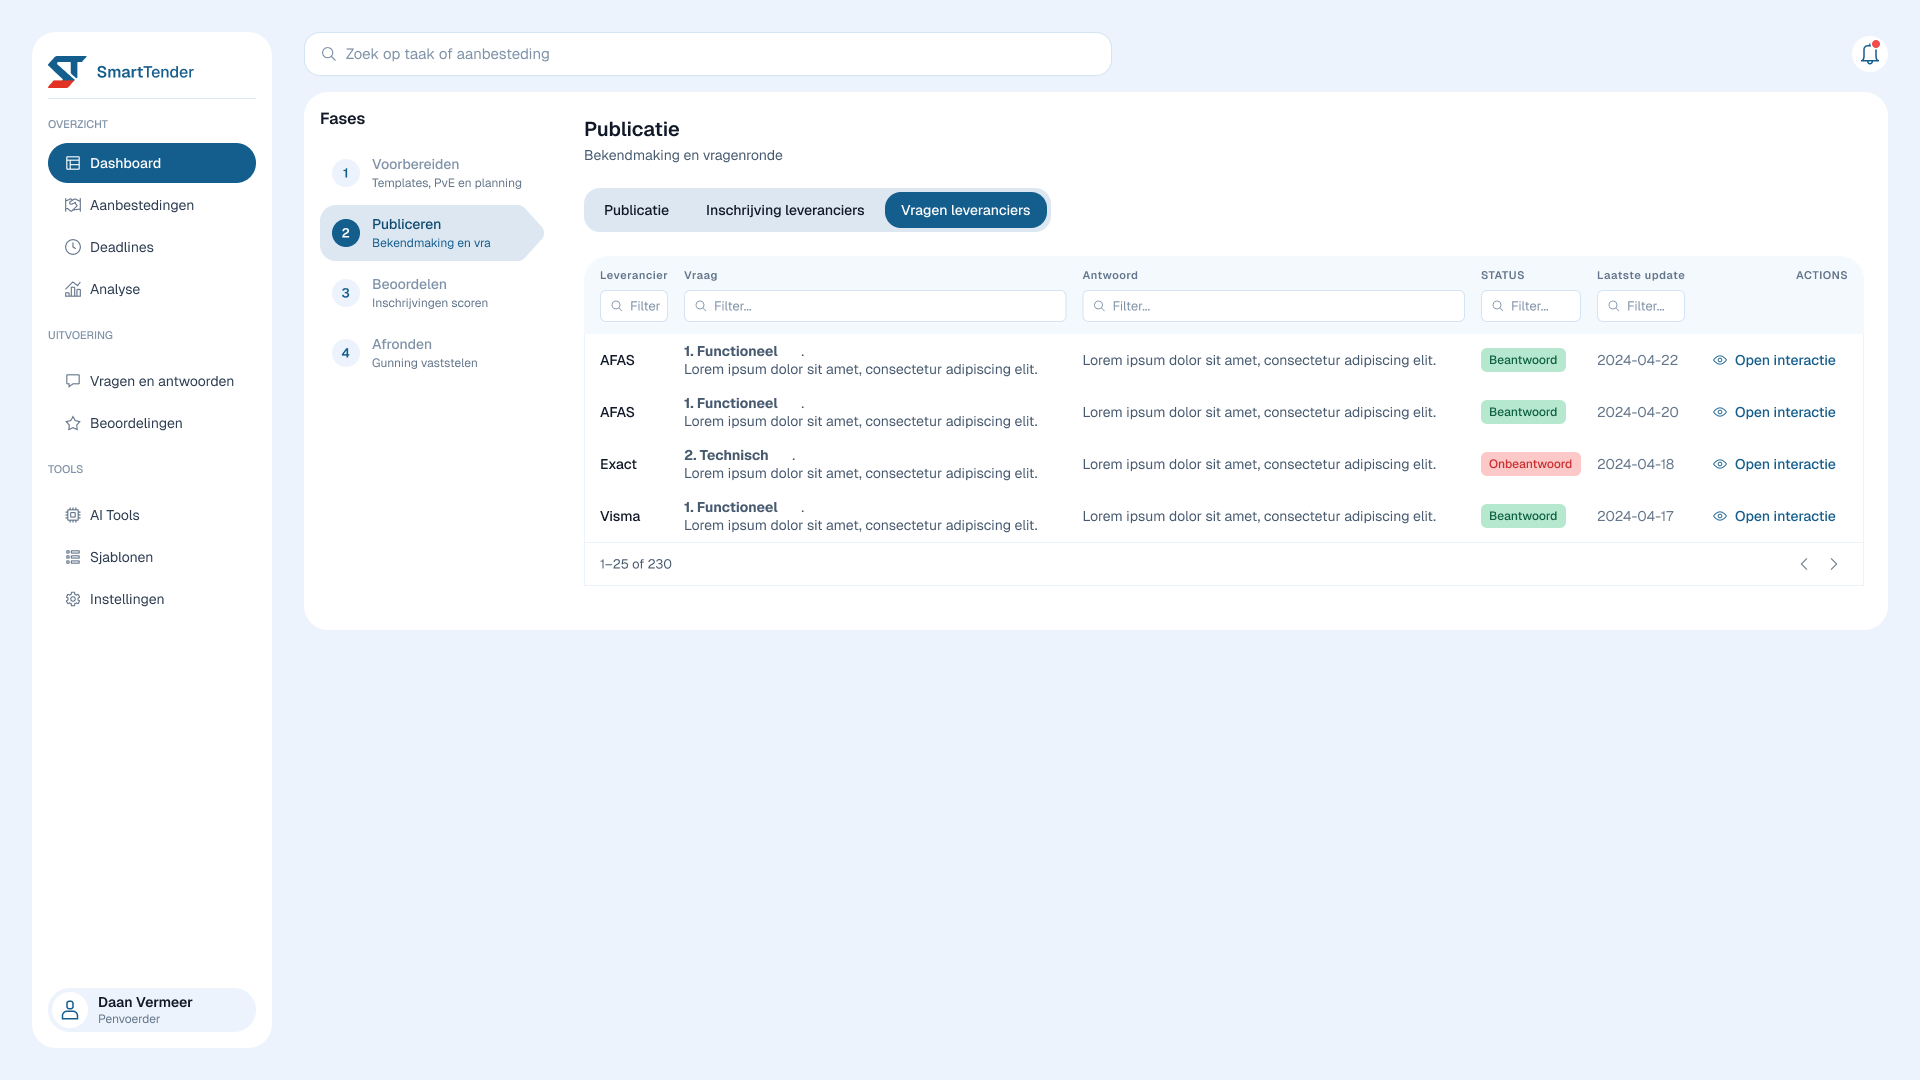Open Aanbestedingen in the sidebar
The height and width of the screenshot is (1080, 1920).
coord(152,205)
